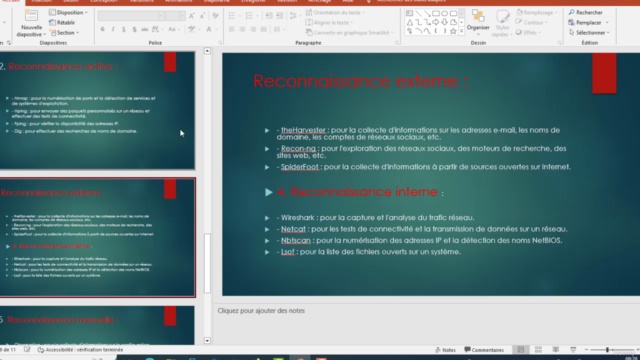This screenshot has width=640, height=360.
Task: Toggle text shadow formatting
Action: pyautogui.click(x=134, y=29)
